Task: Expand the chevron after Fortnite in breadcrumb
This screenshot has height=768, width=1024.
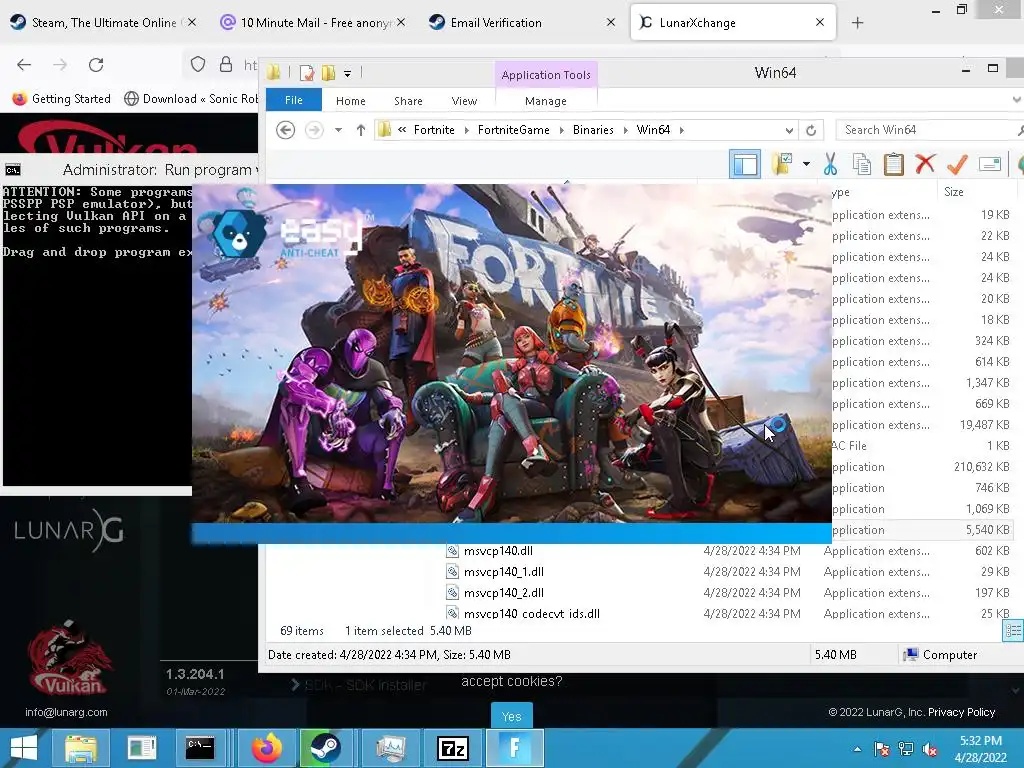Action: coord(466,130)
